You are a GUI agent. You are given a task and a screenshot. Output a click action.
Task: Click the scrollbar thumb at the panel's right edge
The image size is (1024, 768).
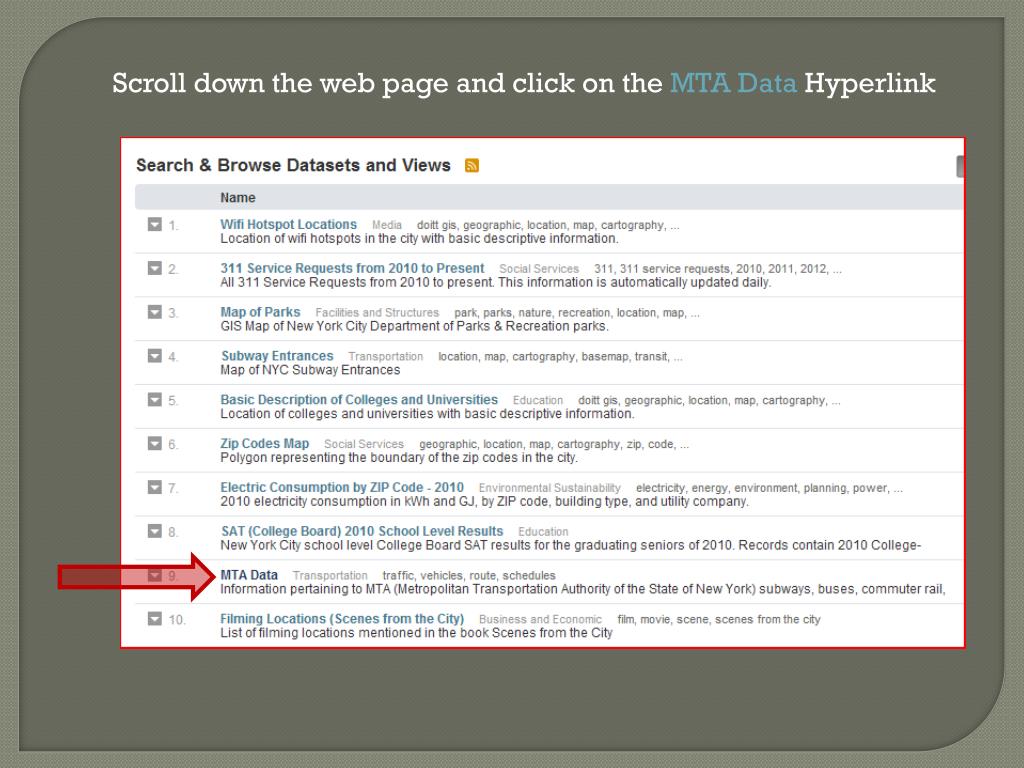[x=959, y=166]
